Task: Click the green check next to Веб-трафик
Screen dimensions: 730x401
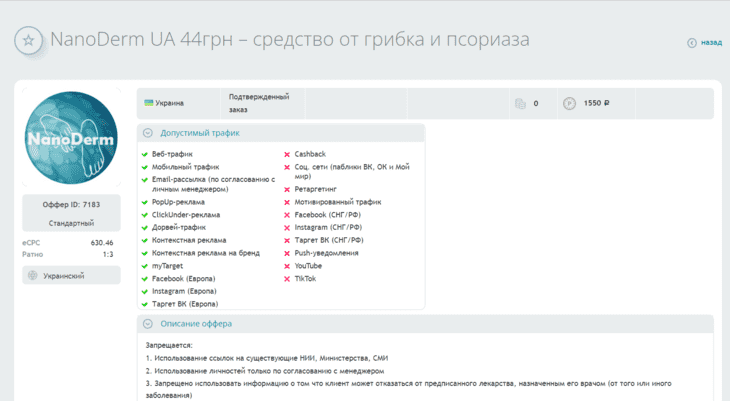Action: (x=145, y=154)
